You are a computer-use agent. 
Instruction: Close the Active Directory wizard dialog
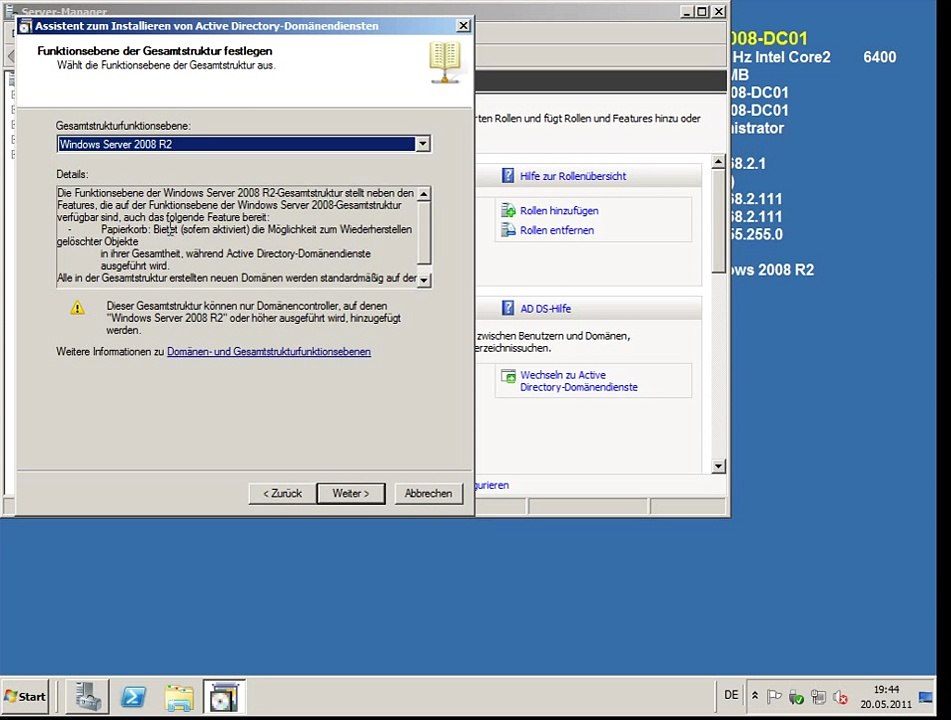pyautogui.click(x=463, y=25)
